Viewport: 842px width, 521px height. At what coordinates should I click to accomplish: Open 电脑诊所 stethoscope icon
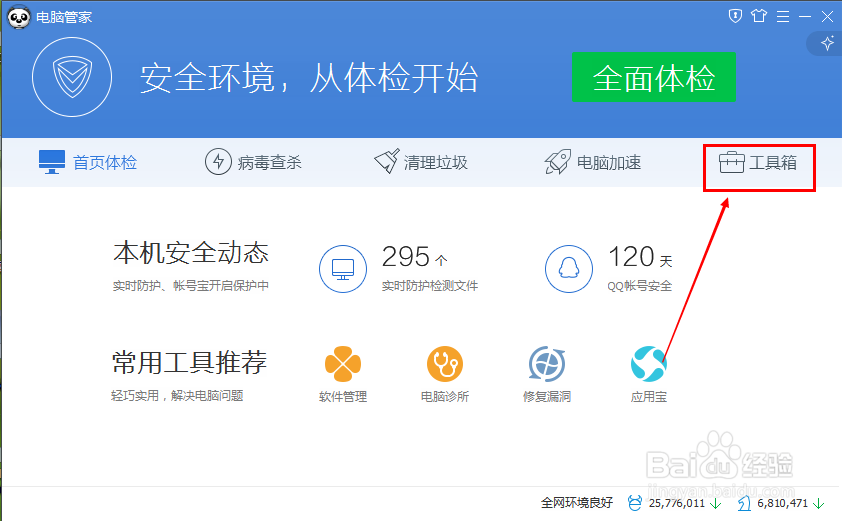click(445, 364)
